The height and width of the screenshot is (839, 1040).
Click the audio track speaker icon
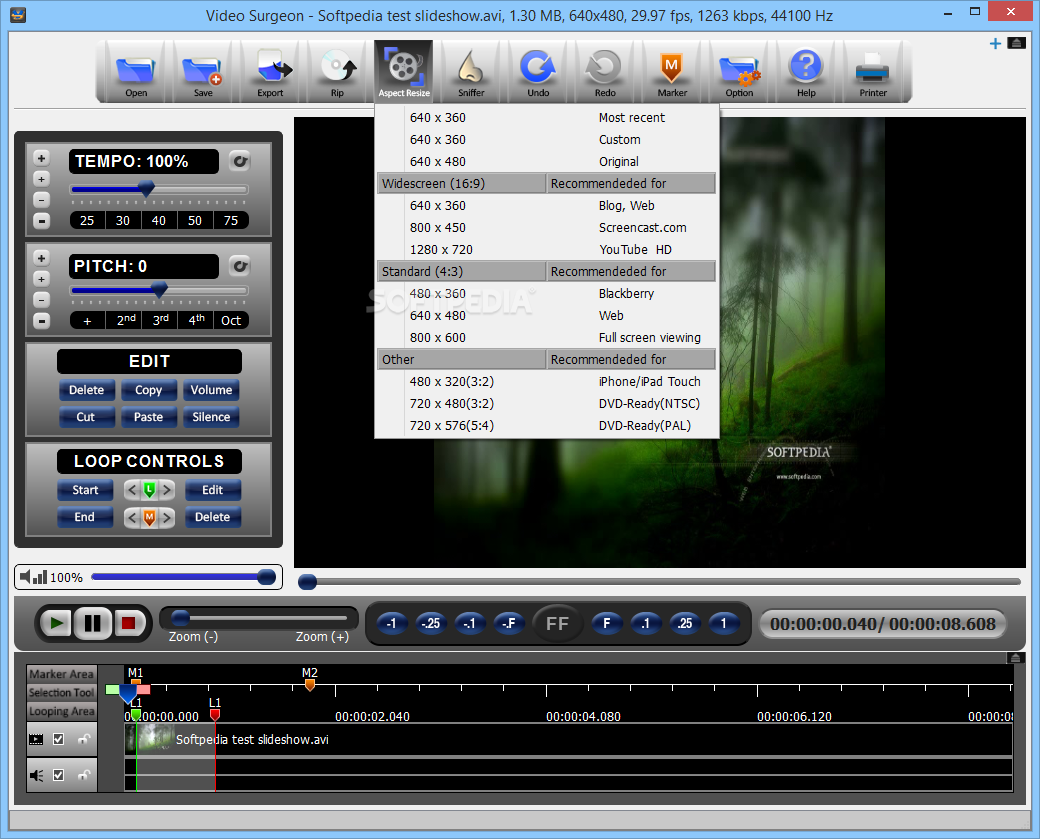36,775
